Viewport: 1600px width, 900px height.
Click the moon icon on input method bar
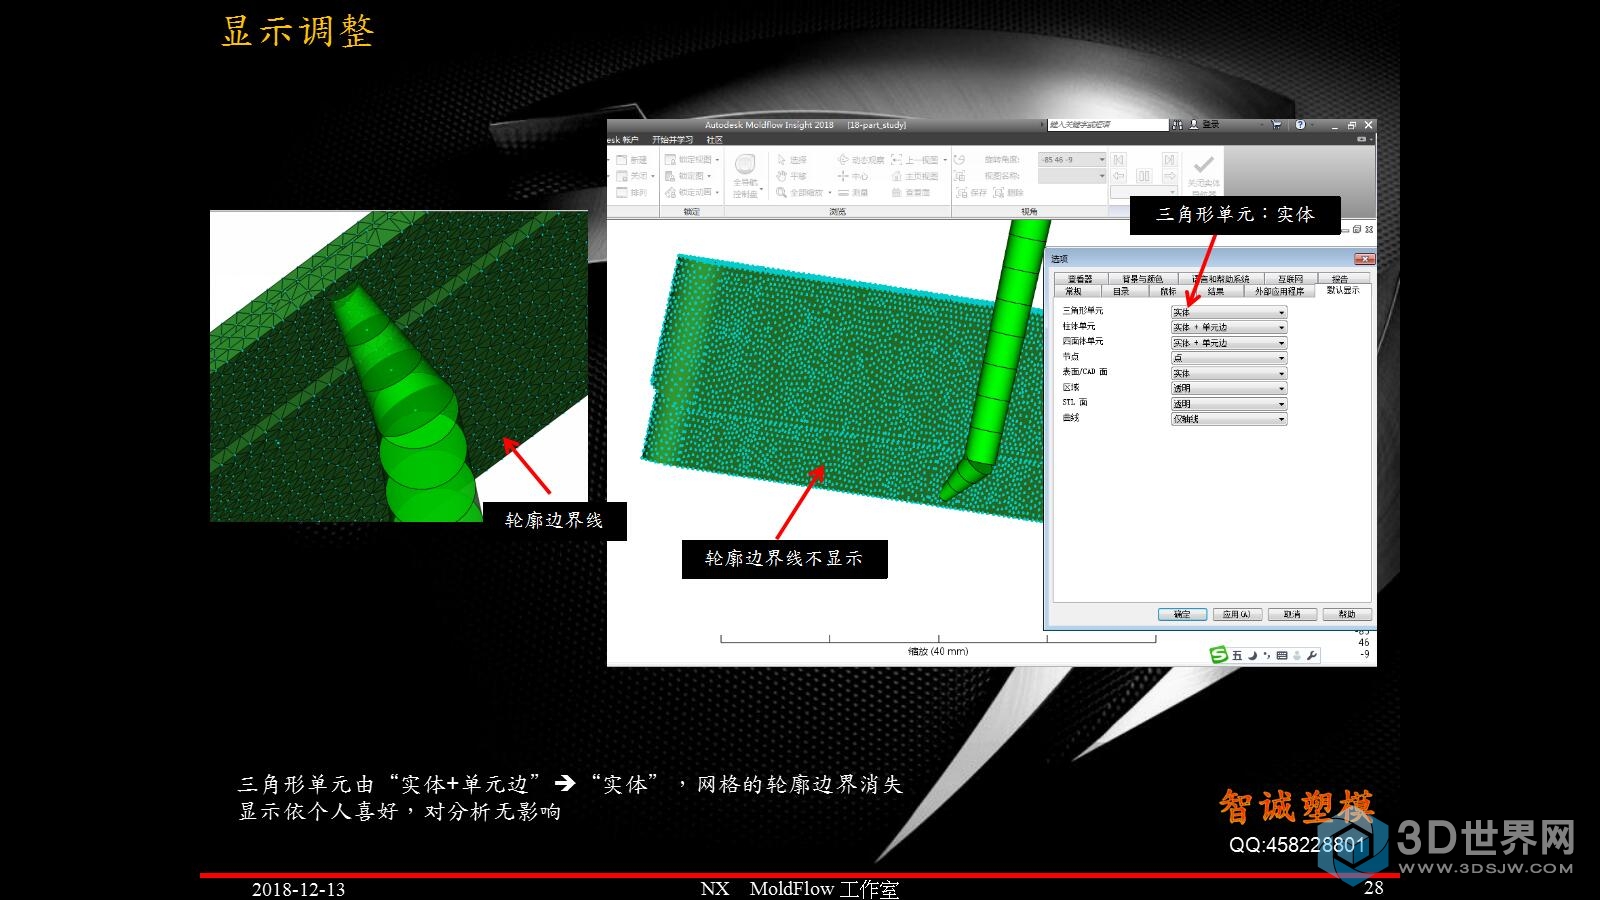(x=1252, y=656)
